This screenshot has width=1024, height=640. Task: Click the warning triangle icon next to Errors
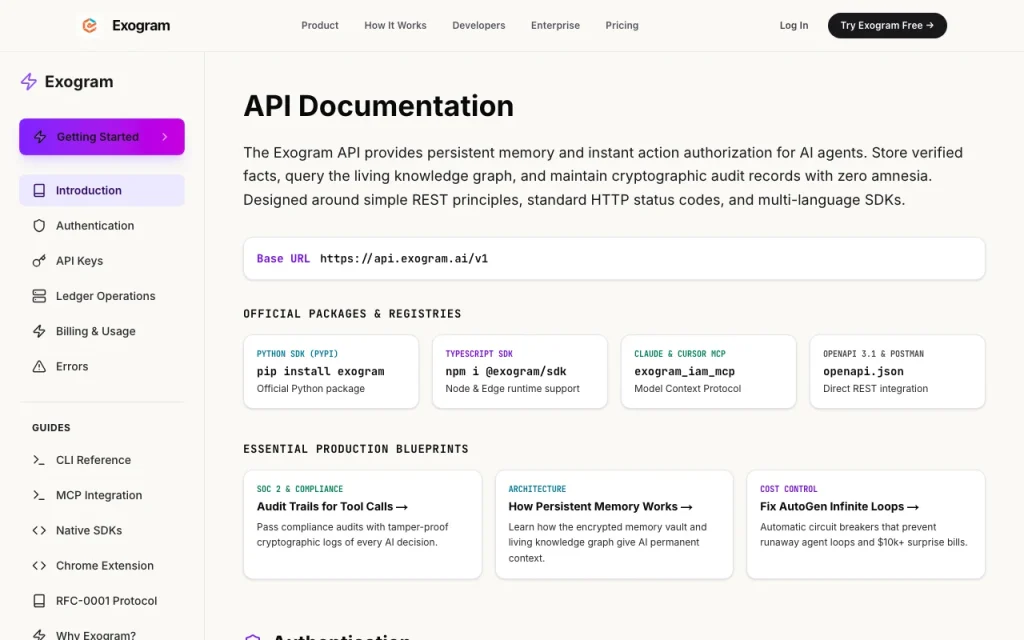(x=39, y=366)
